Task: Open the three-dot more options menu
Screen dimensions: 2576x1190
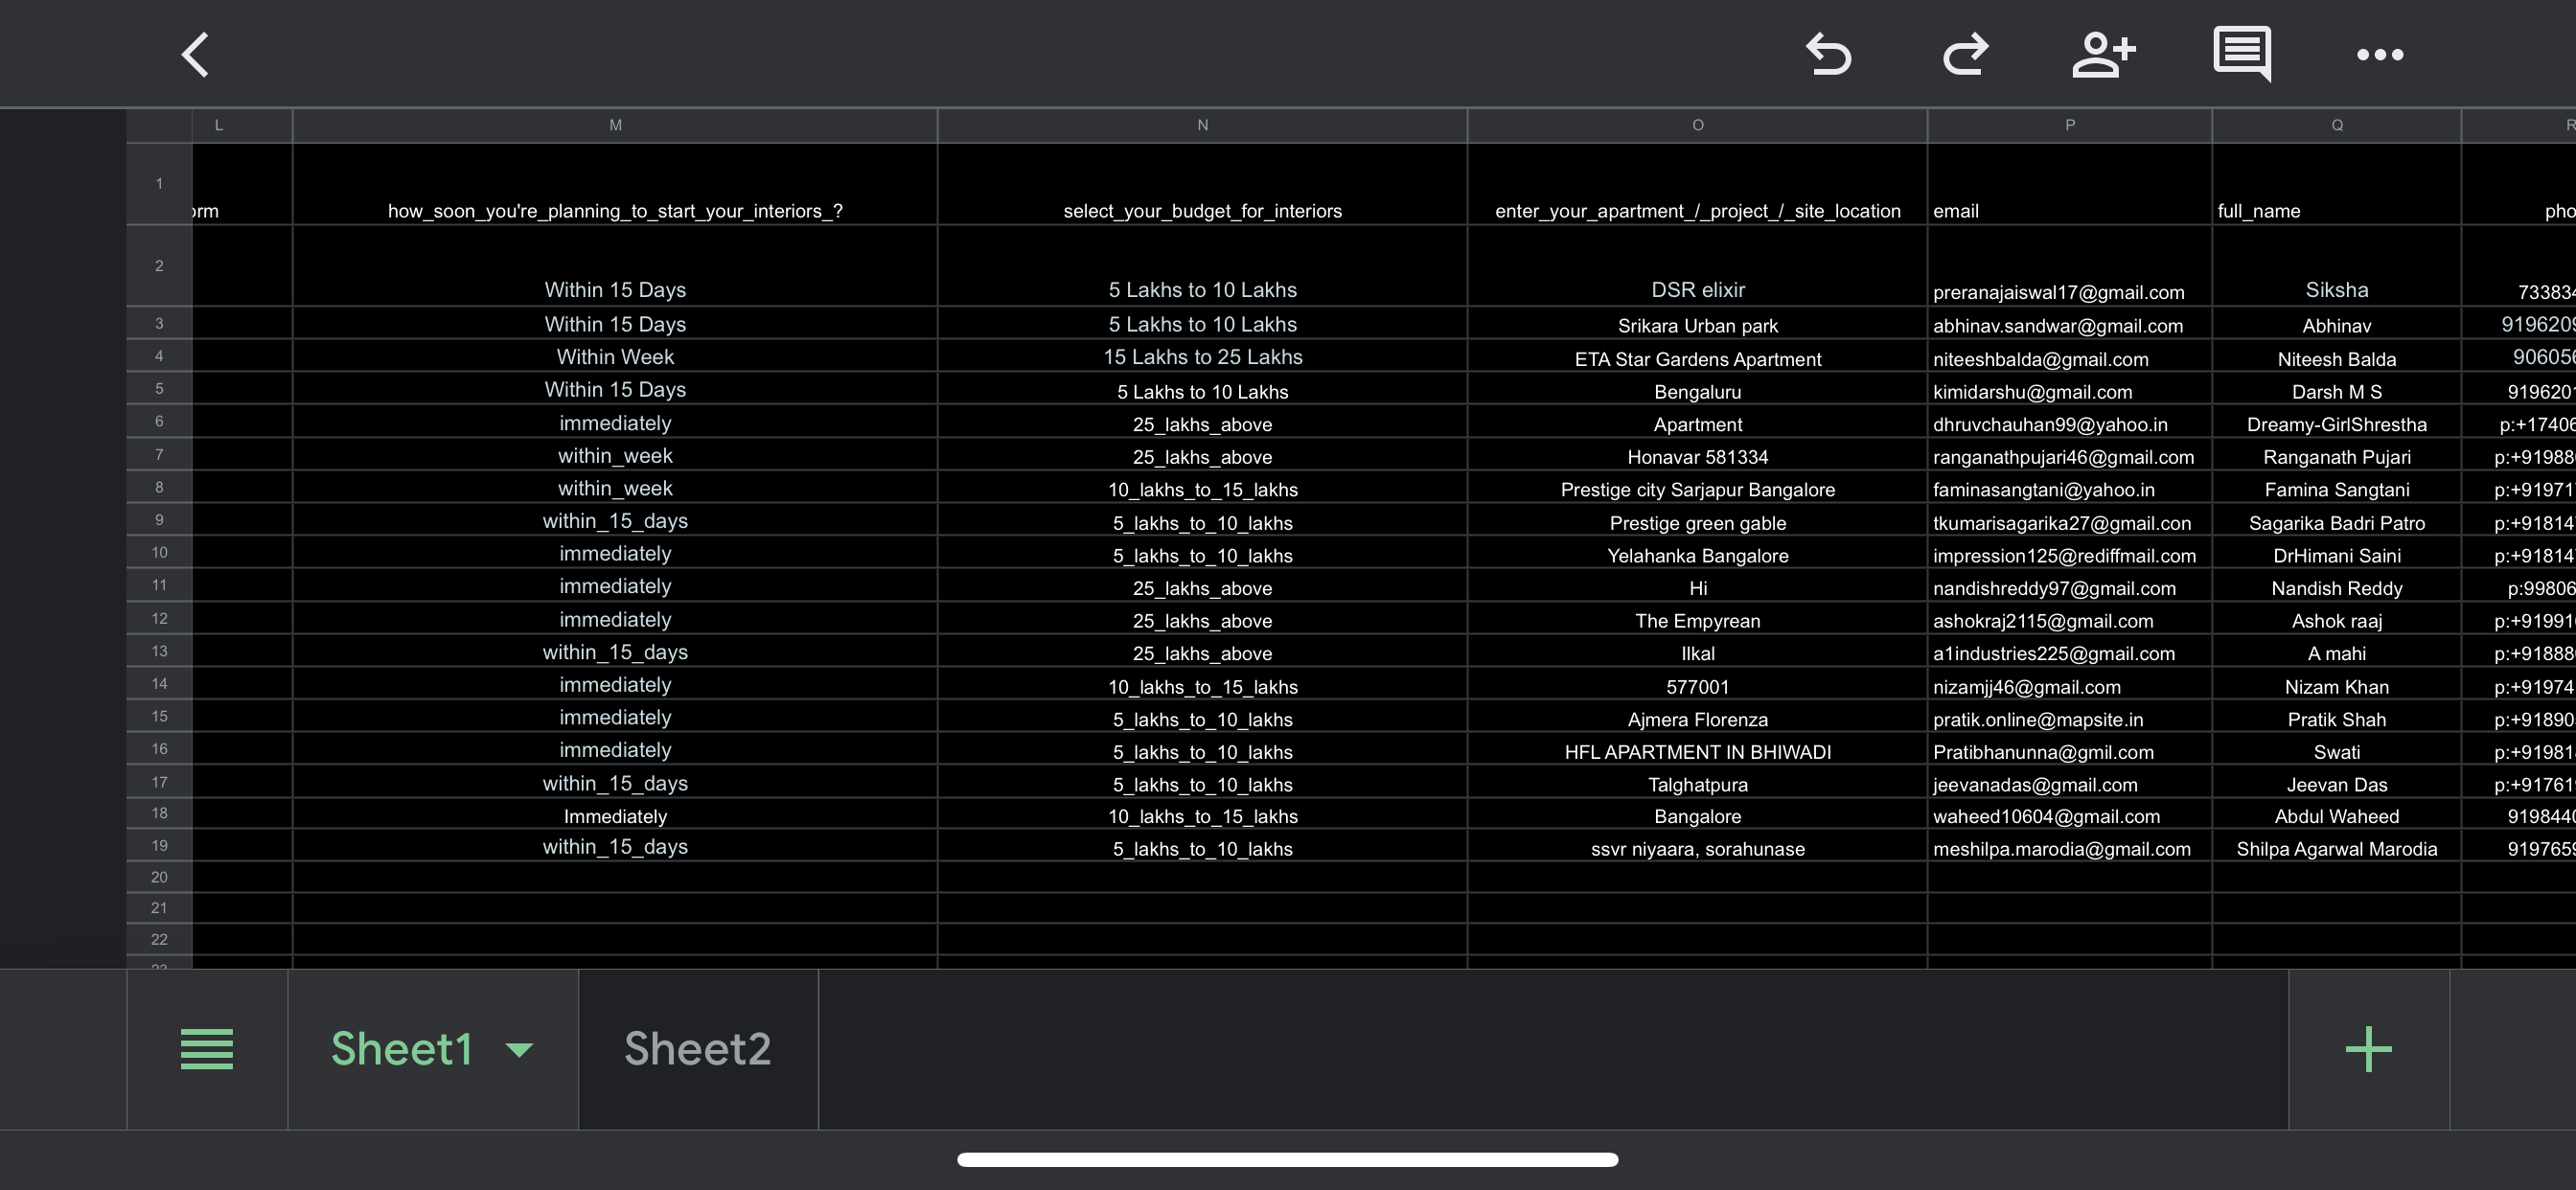Action: click(x=2379, y=55)
